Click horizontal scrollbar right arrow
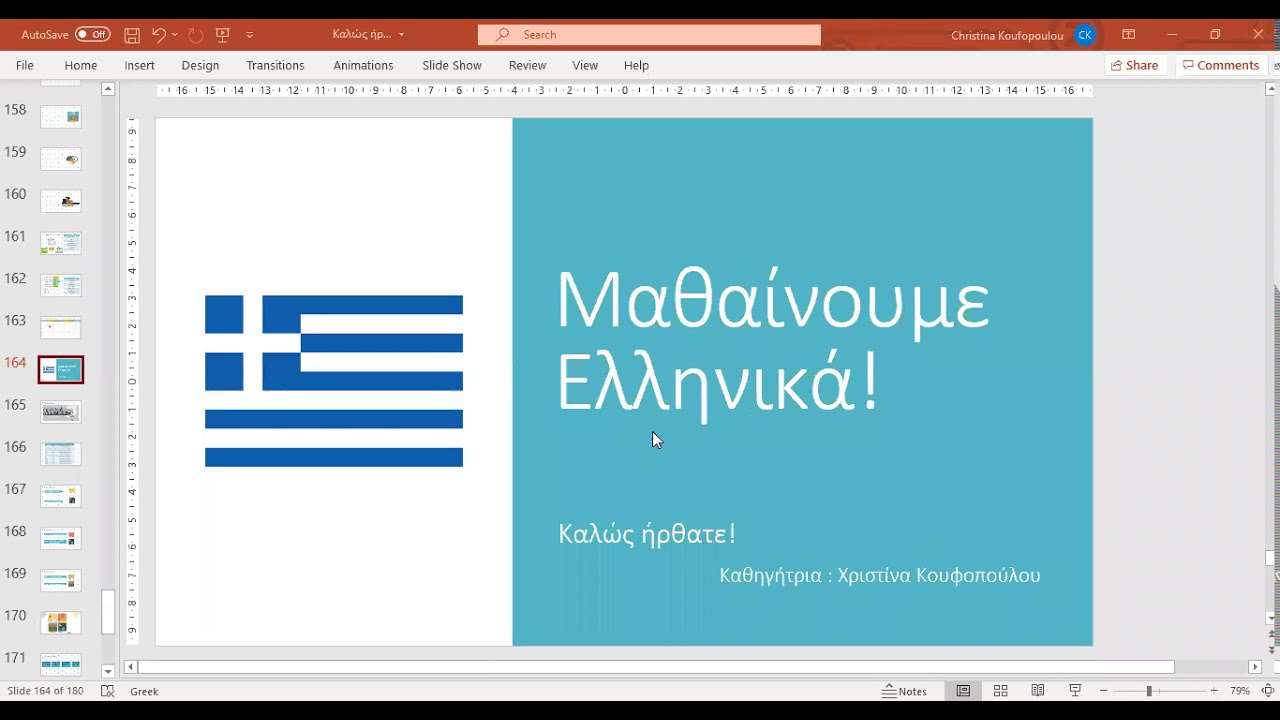The image size is (1280, 720). pyautogui.click(x=1256, y=667)
